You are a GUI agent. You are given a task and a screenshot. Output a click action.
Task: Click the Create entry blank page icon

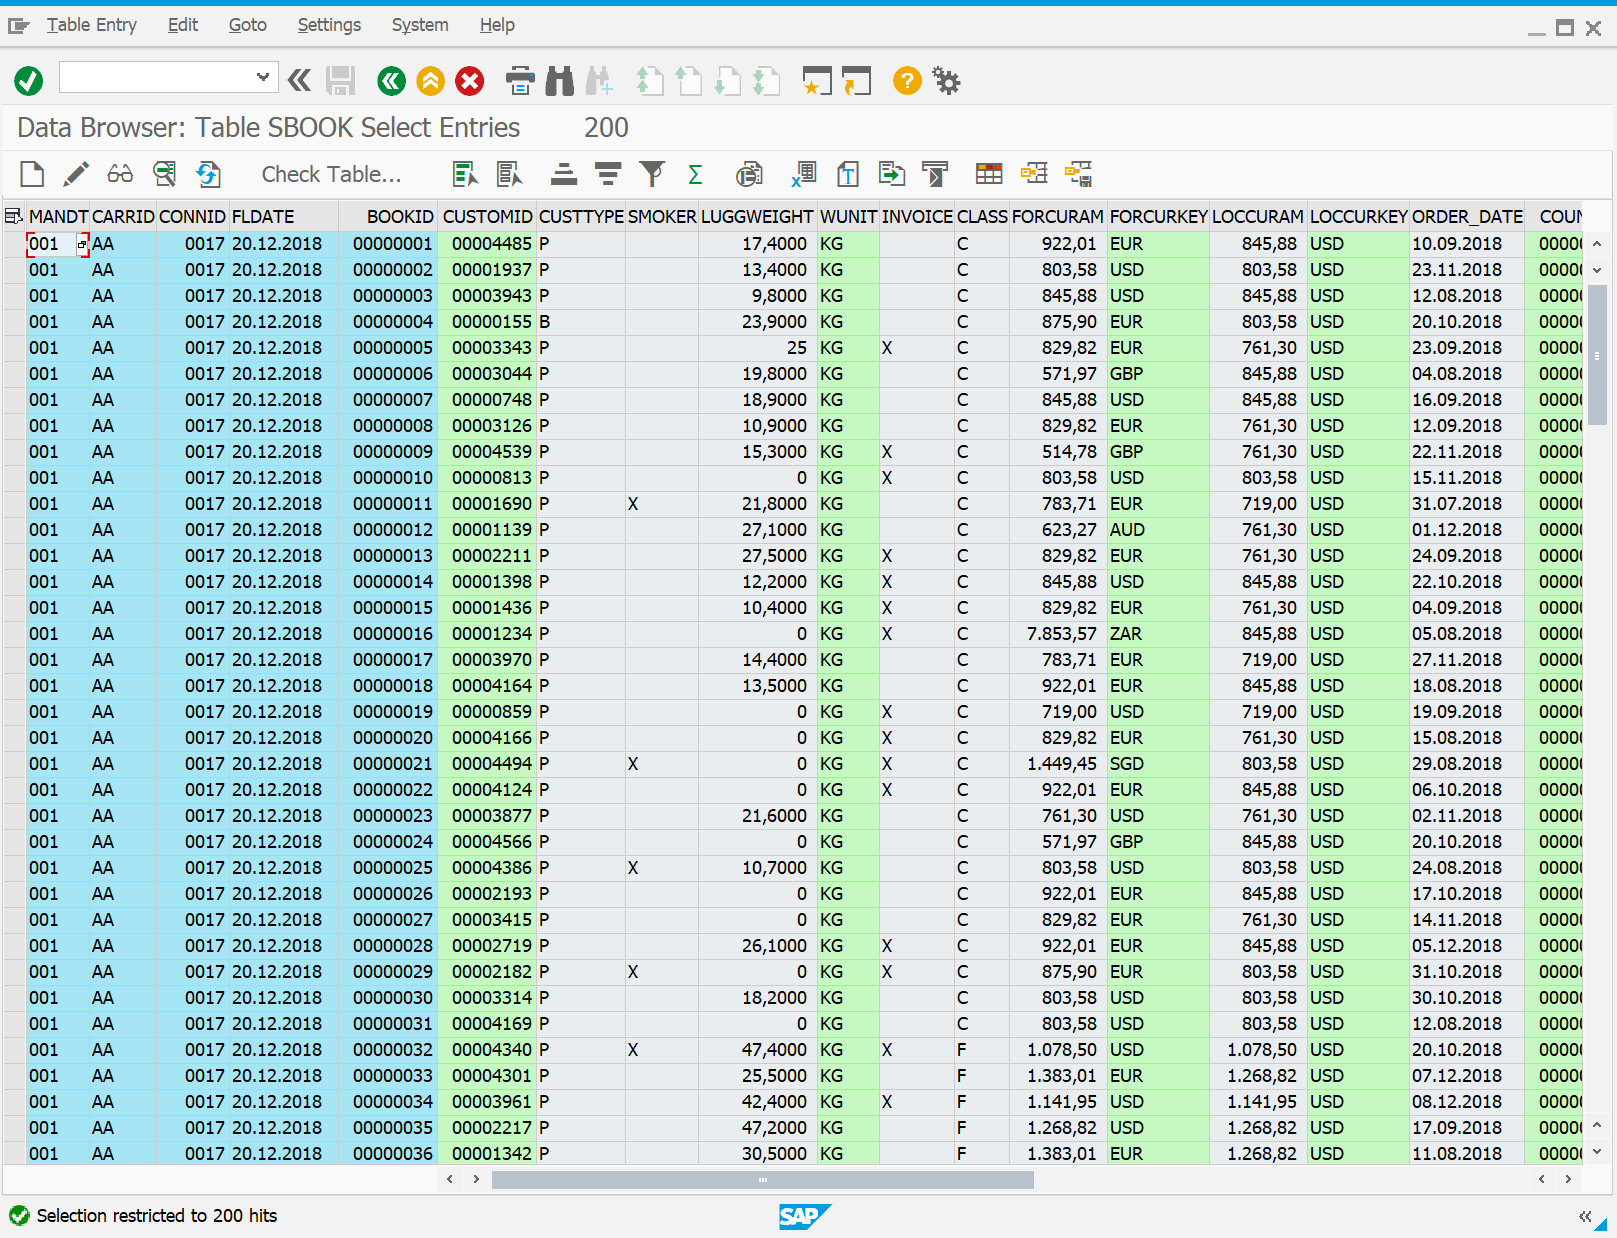click(32, 174)
